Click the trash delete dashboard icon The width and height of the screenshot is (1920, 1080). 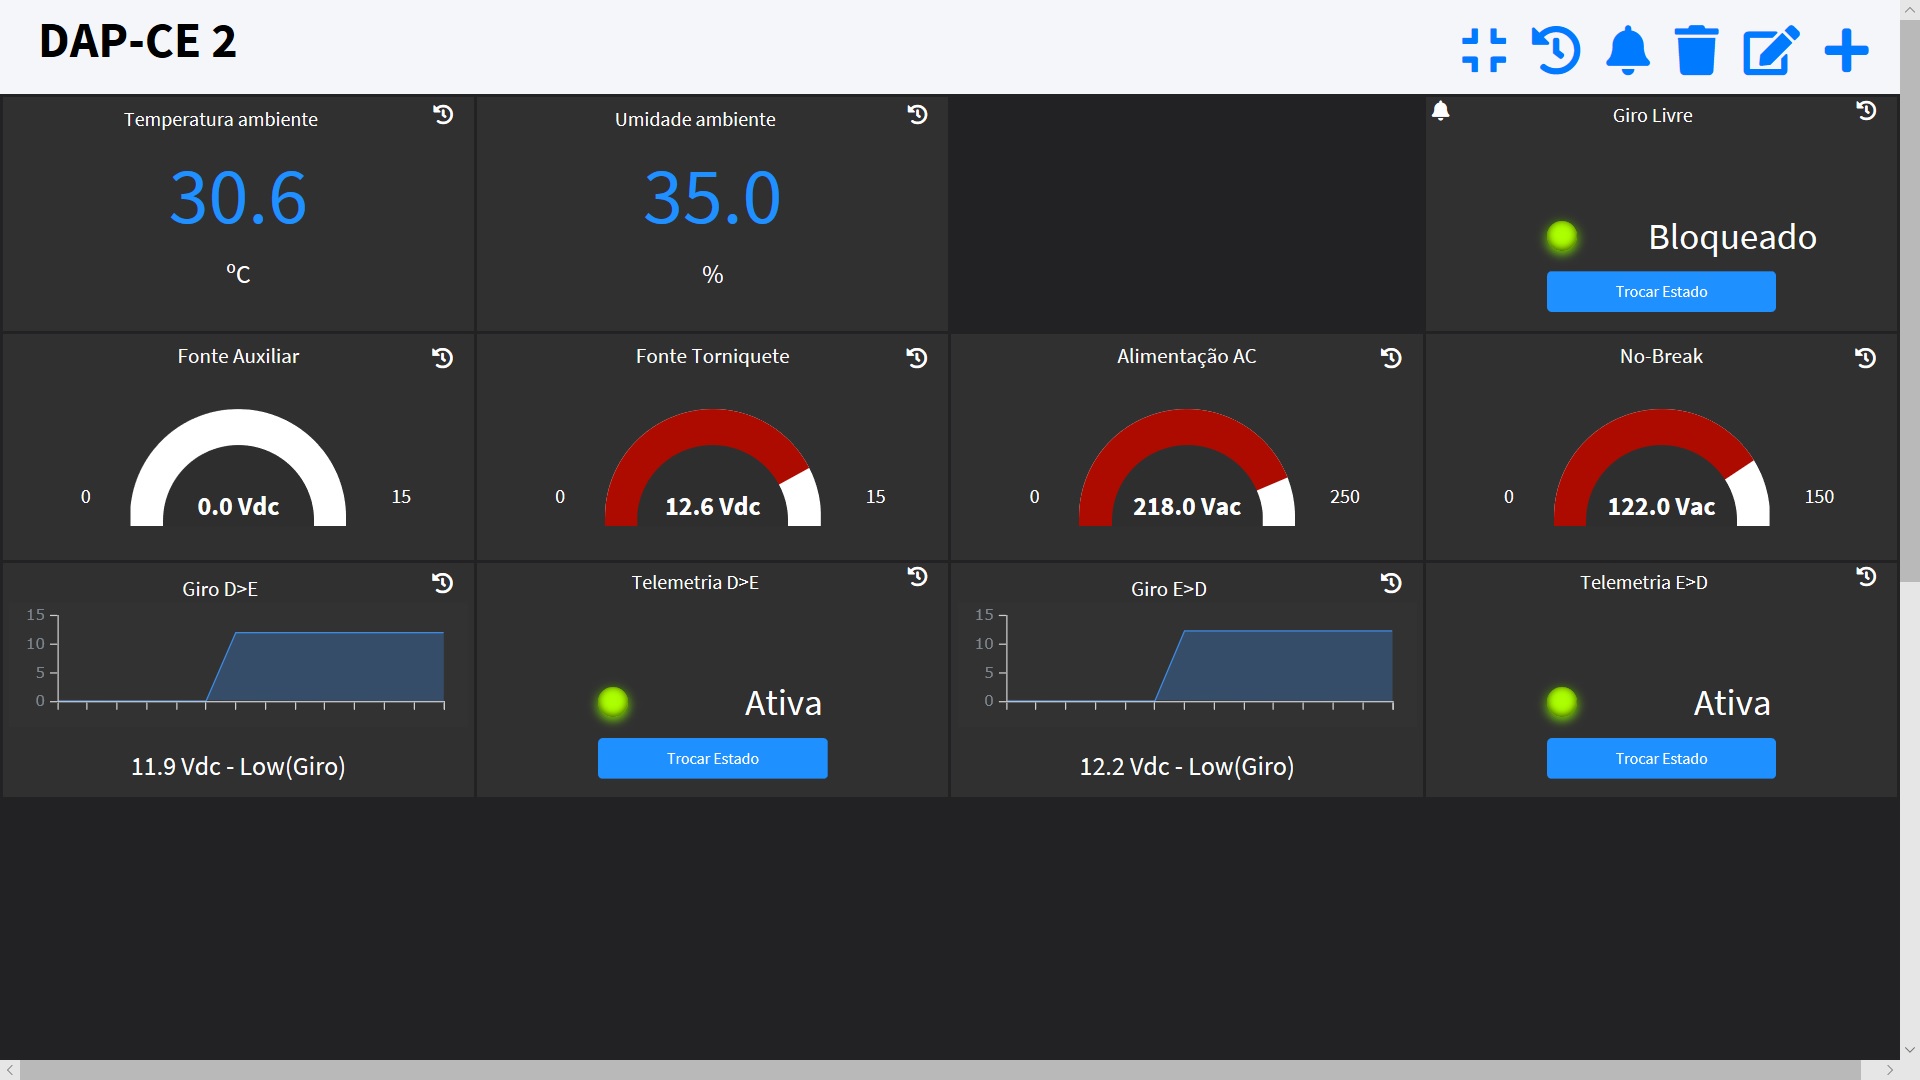(x=1697, y=50)
